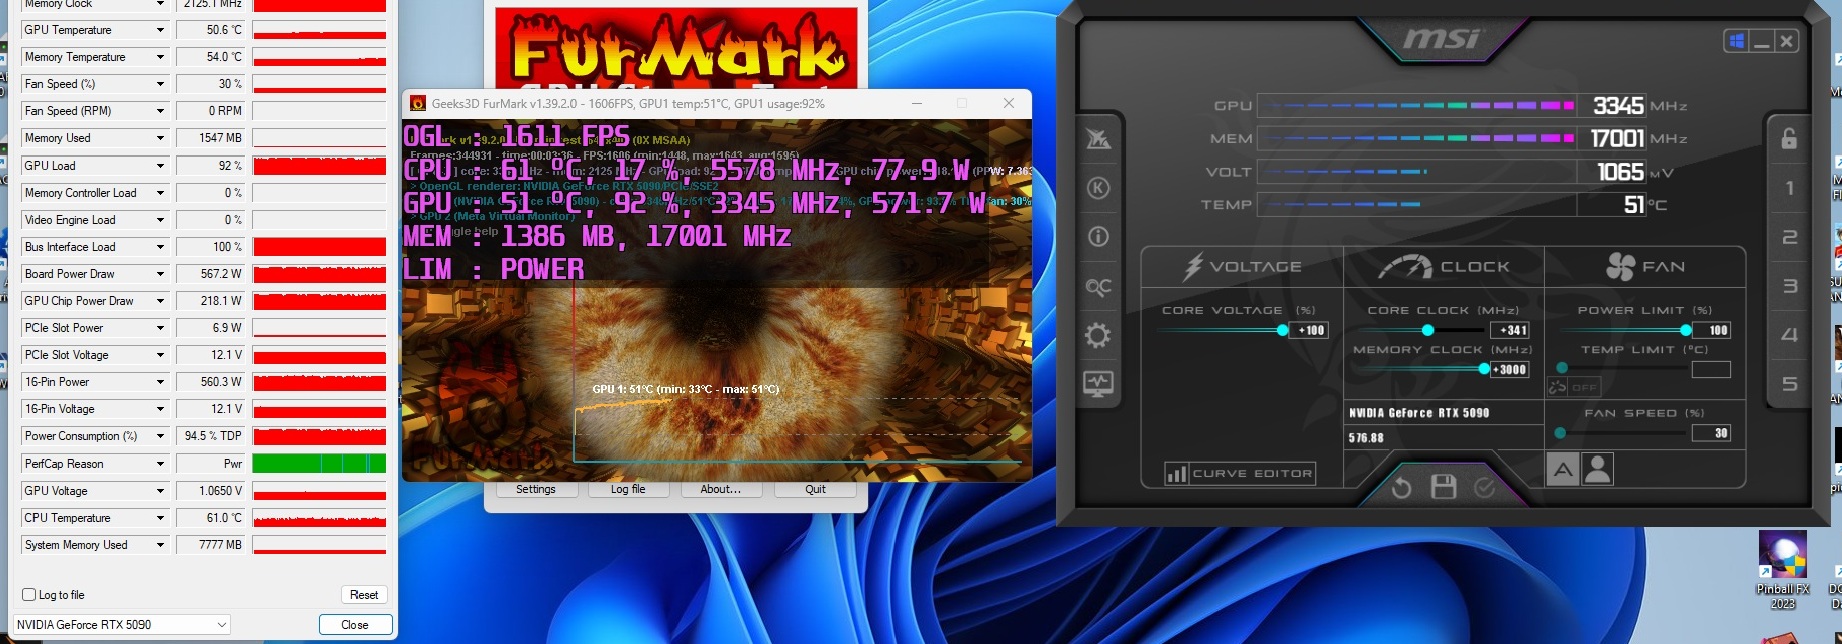The image size is (1842, 644).
Task: Click the Power Limit slider handle
Action: click(x=1686, y=330)
